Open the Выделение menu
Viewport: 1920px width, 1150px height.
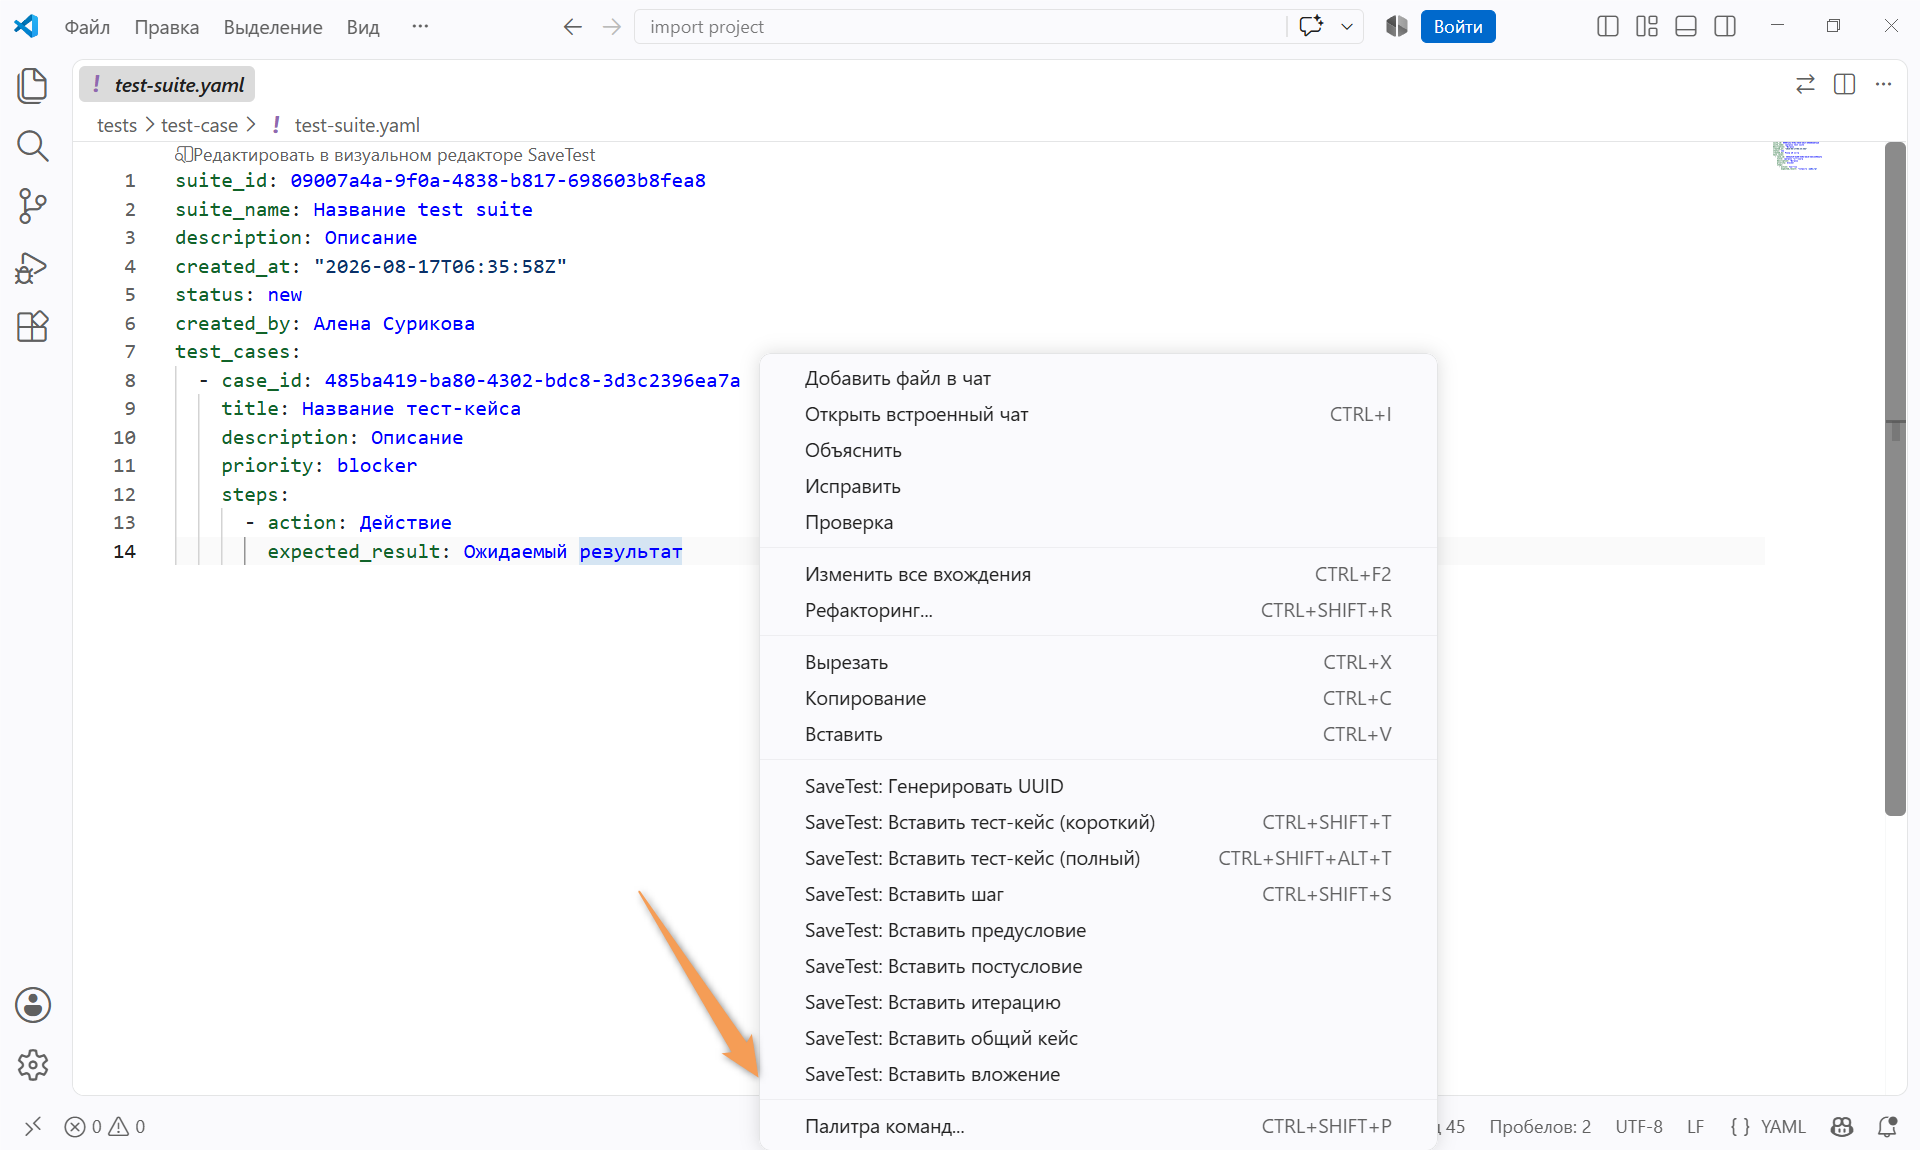[x=273, y=27]
